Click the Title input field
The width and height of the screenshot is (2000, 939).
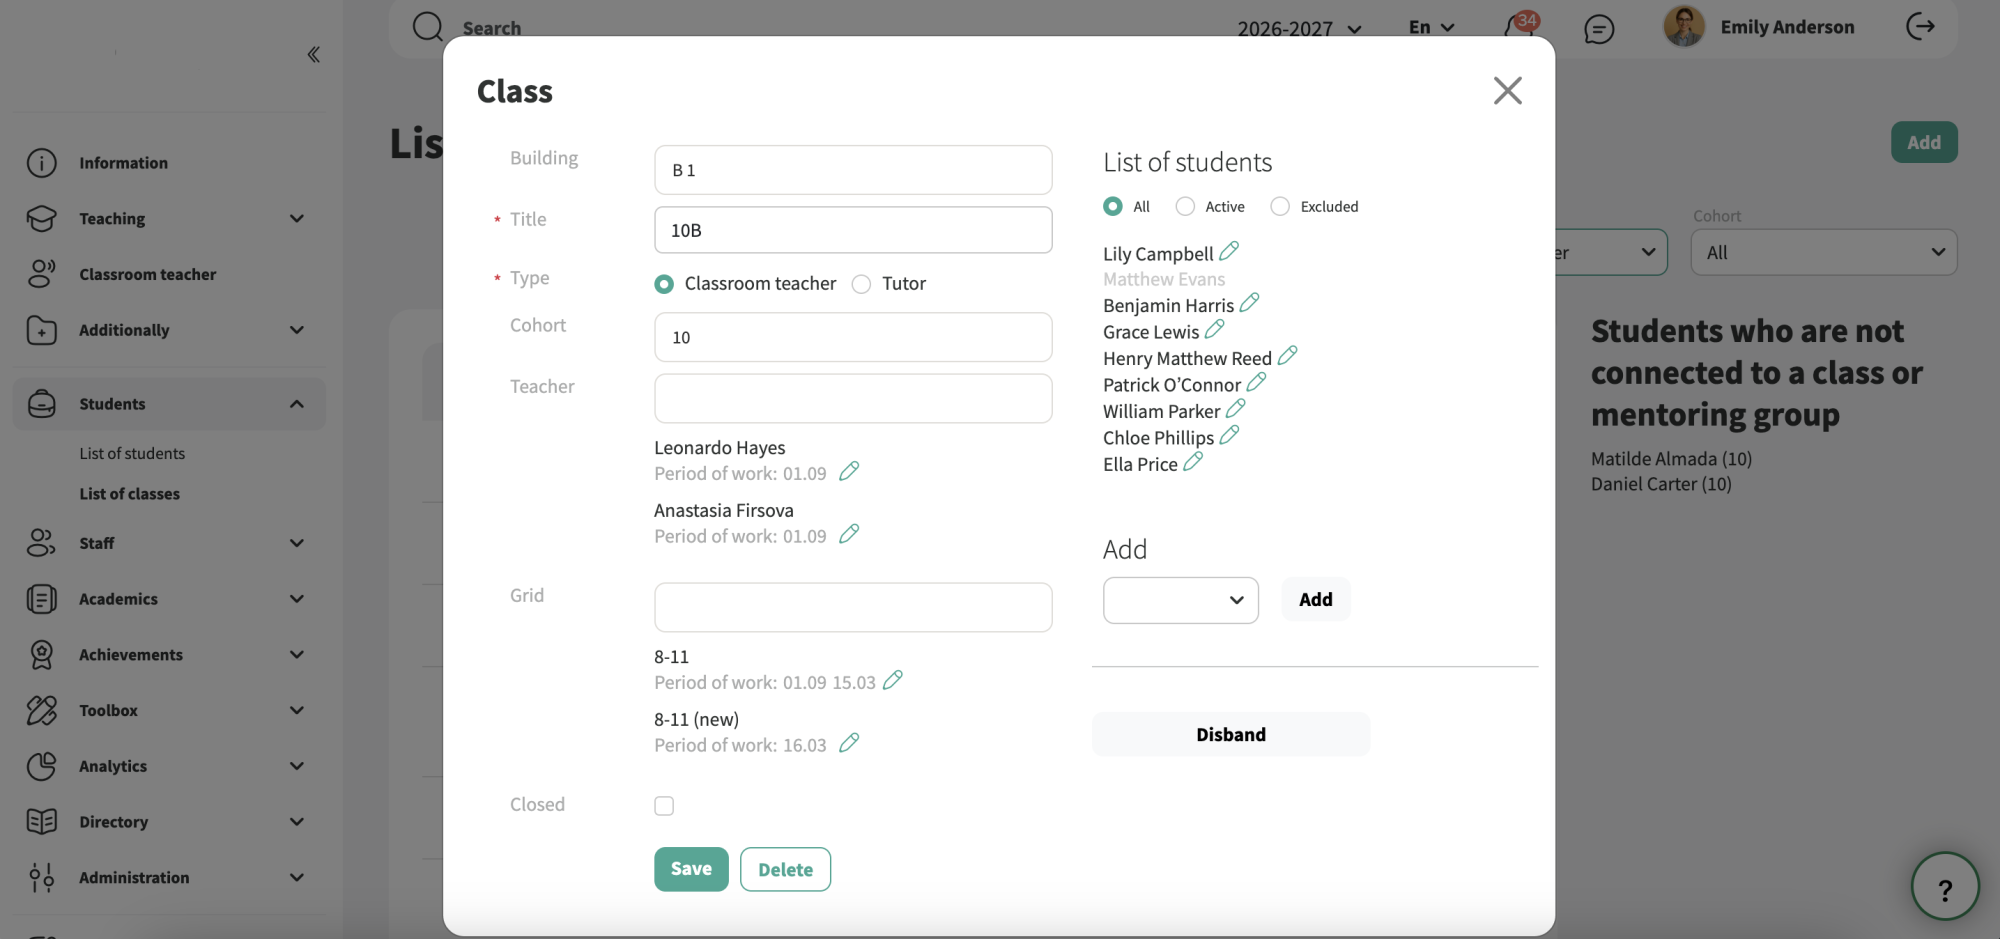853,230
